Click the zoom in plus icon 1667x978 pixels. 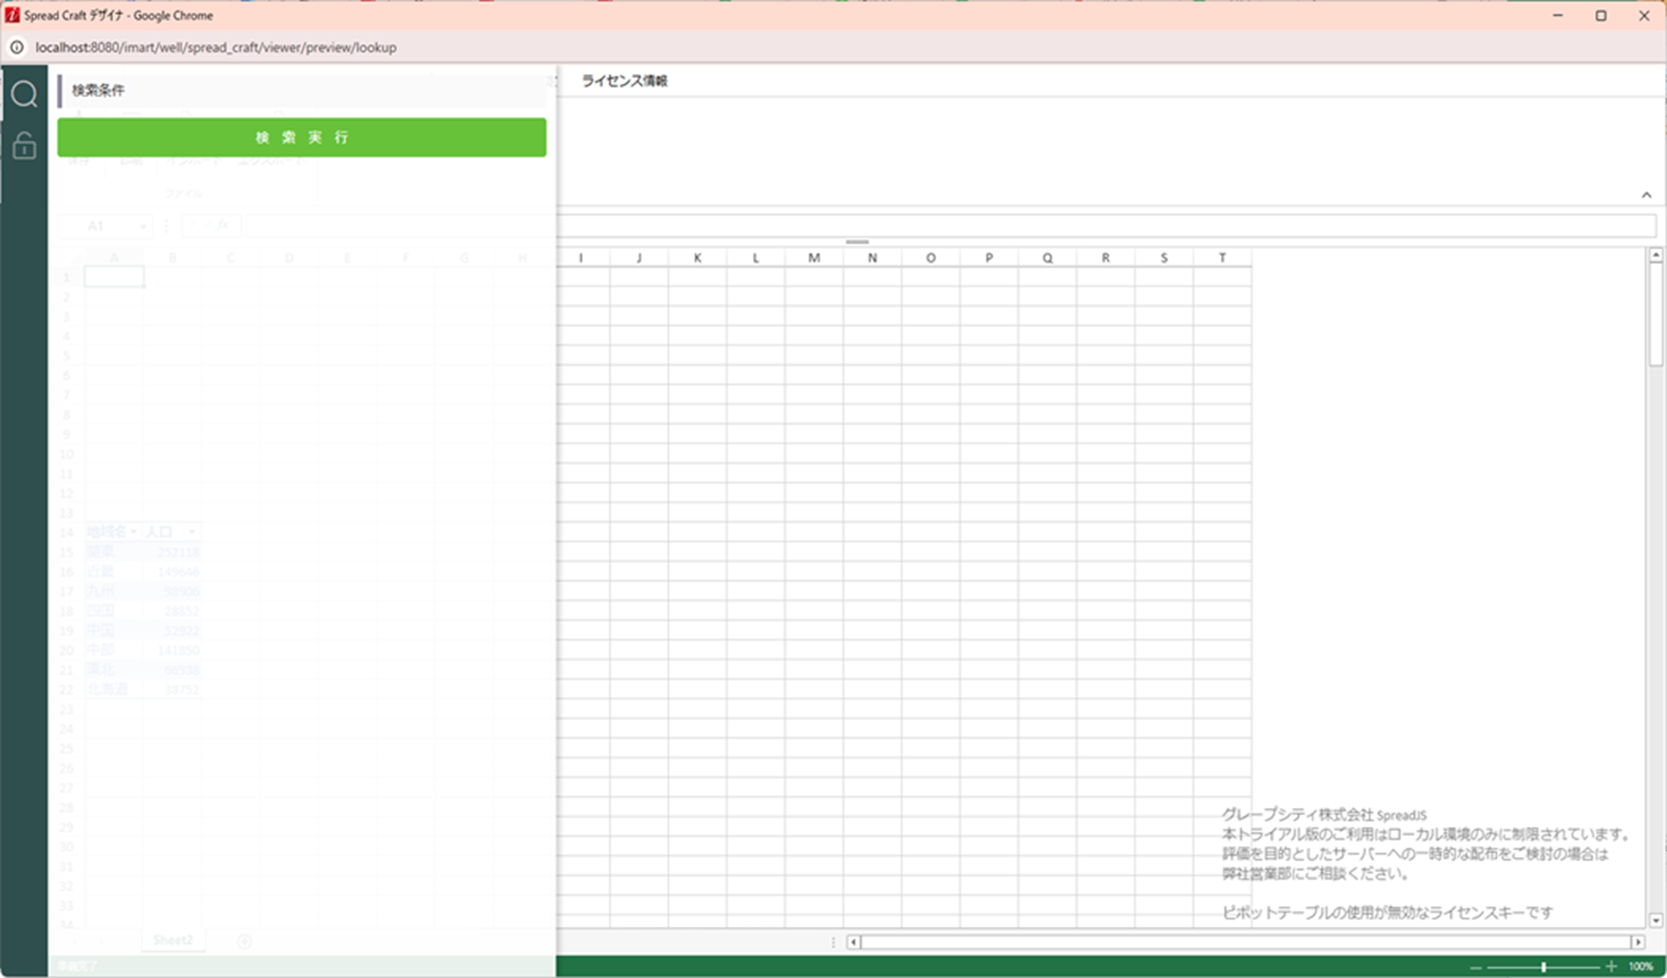1611,967
